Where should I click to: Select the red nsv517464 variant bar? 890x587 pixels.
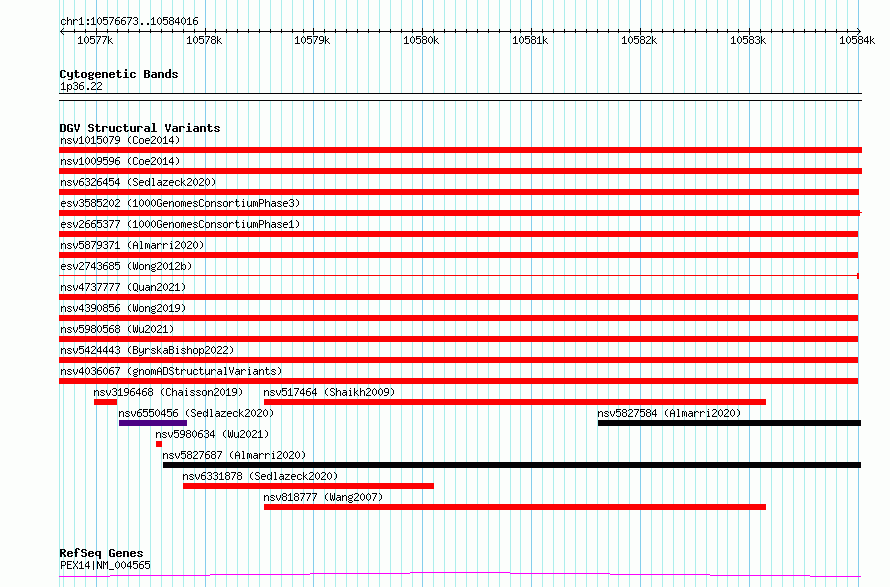[x=515, y=402]
